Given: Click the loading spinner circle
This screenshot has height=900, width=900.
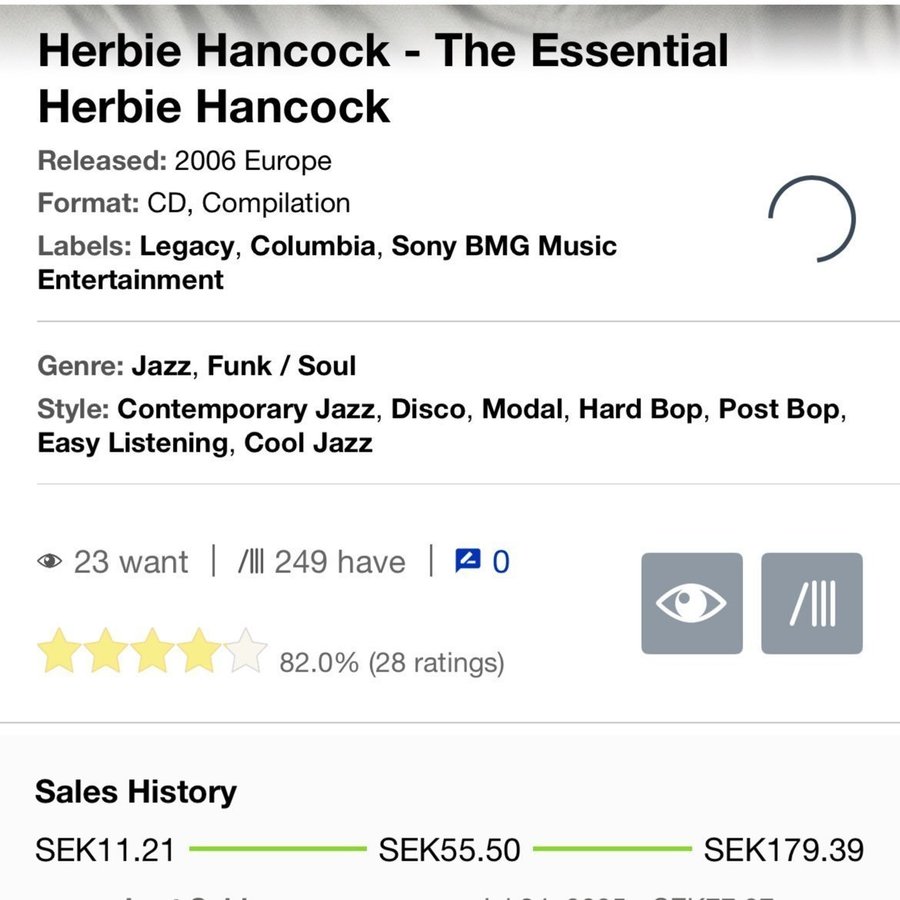Looking at the screenshot, I should [x=812, y=218].
